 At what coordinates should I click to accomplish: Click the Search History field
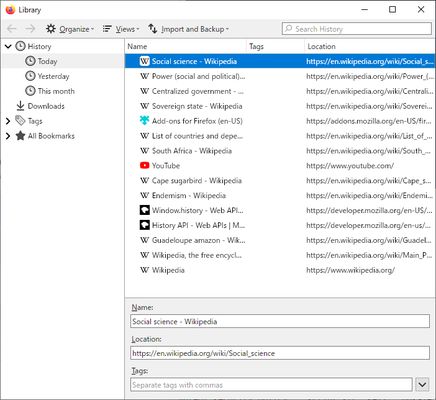(x=357, y=29)
